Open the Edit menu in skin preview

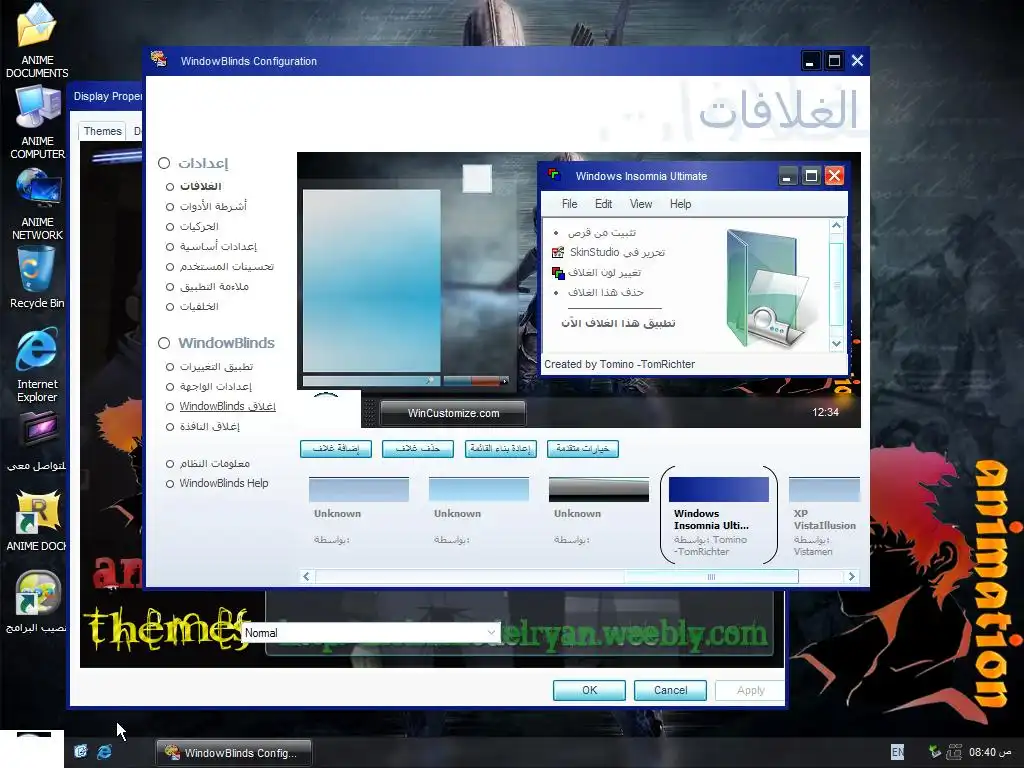point(603,204)
